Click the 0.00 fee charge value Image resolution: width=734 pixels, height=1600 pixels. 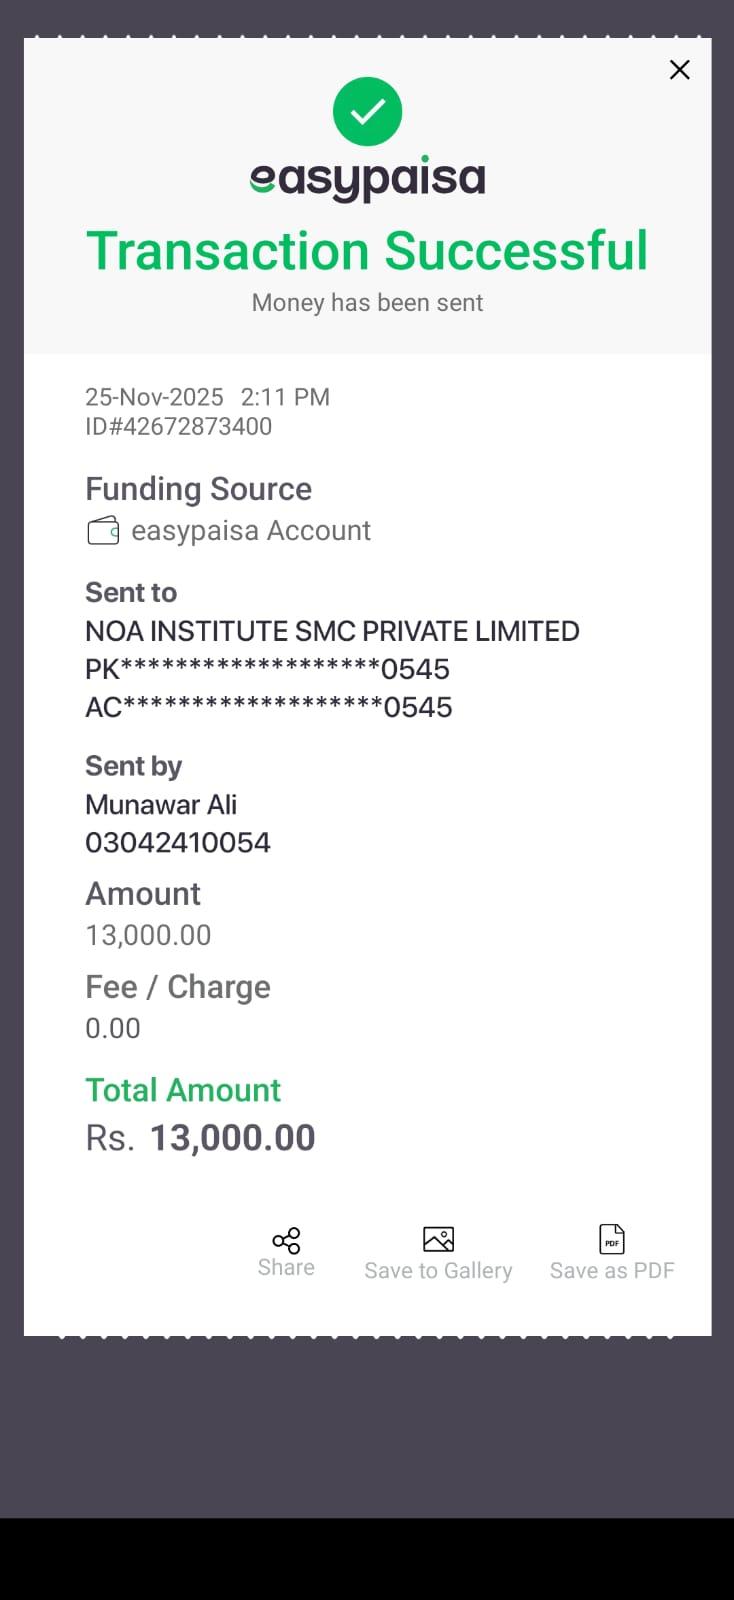pyautogui.click(x=113, y=1028)
